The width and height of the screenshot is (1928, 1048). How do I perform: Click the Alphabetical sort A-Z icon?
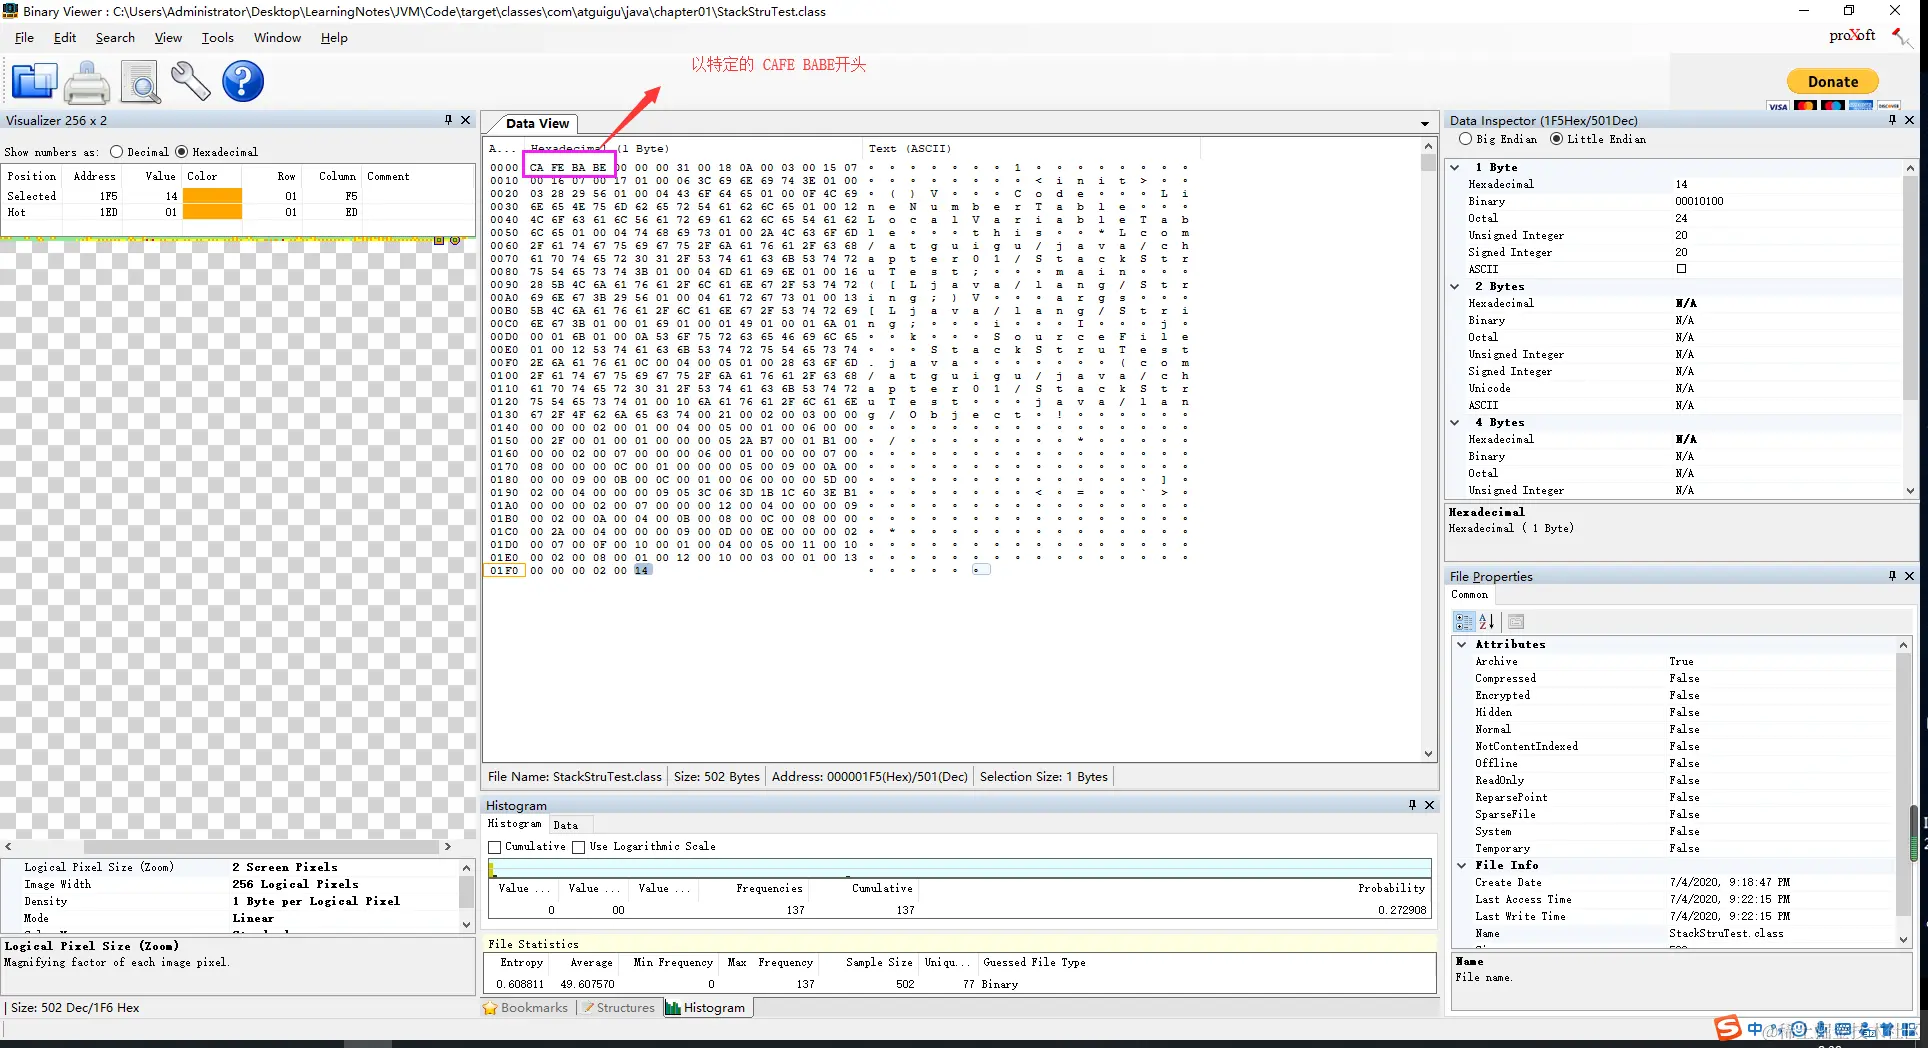point(1487,621)
